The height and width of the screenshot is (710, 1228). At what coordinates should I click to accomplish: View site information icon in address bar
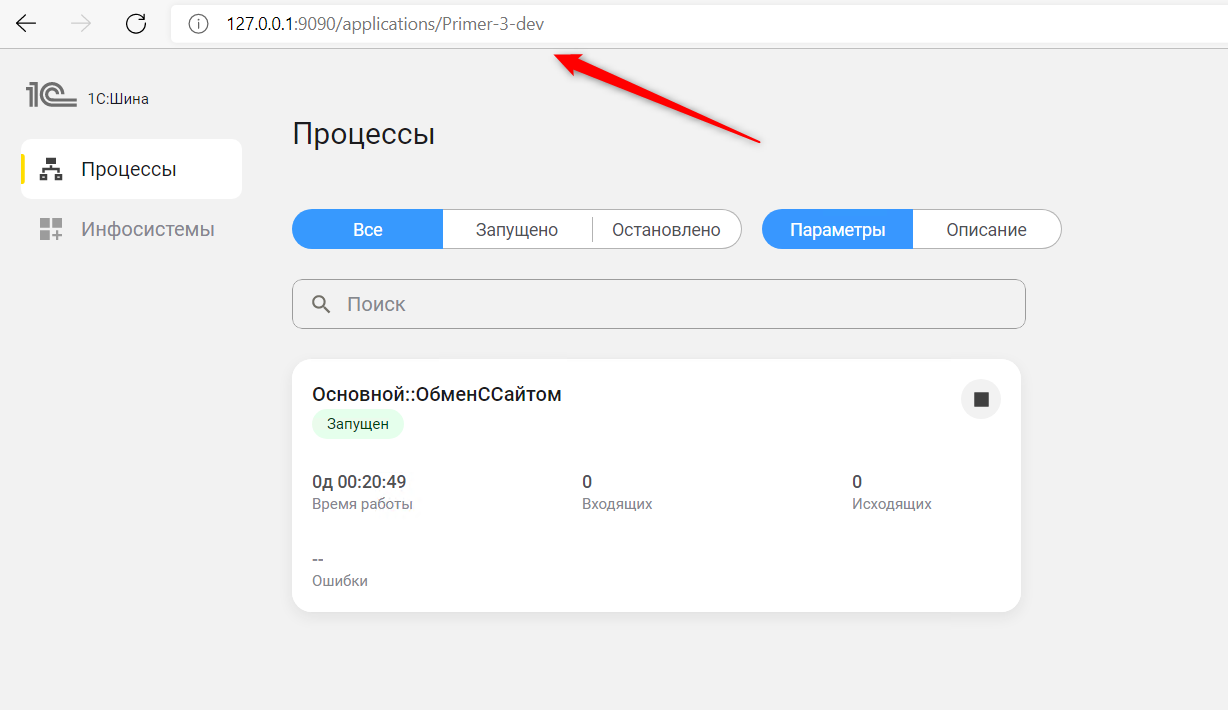(x=198, y=24)
